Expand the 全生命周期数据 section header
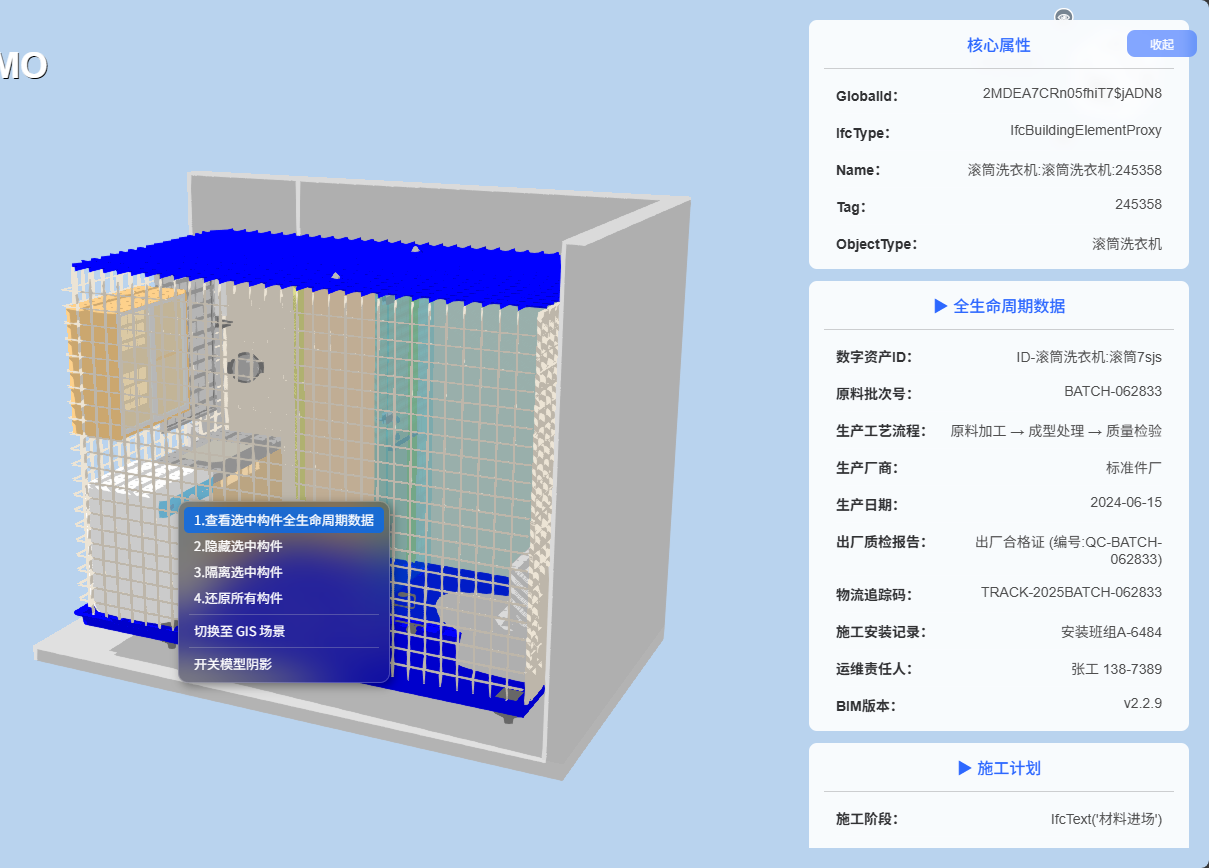This screenshot has height=868, width=1209. click(x=998, y=306)
